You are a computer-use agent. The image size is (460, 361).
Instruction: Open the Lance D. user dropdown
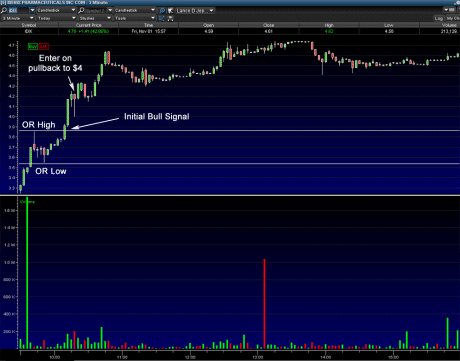tap(195, 11)
